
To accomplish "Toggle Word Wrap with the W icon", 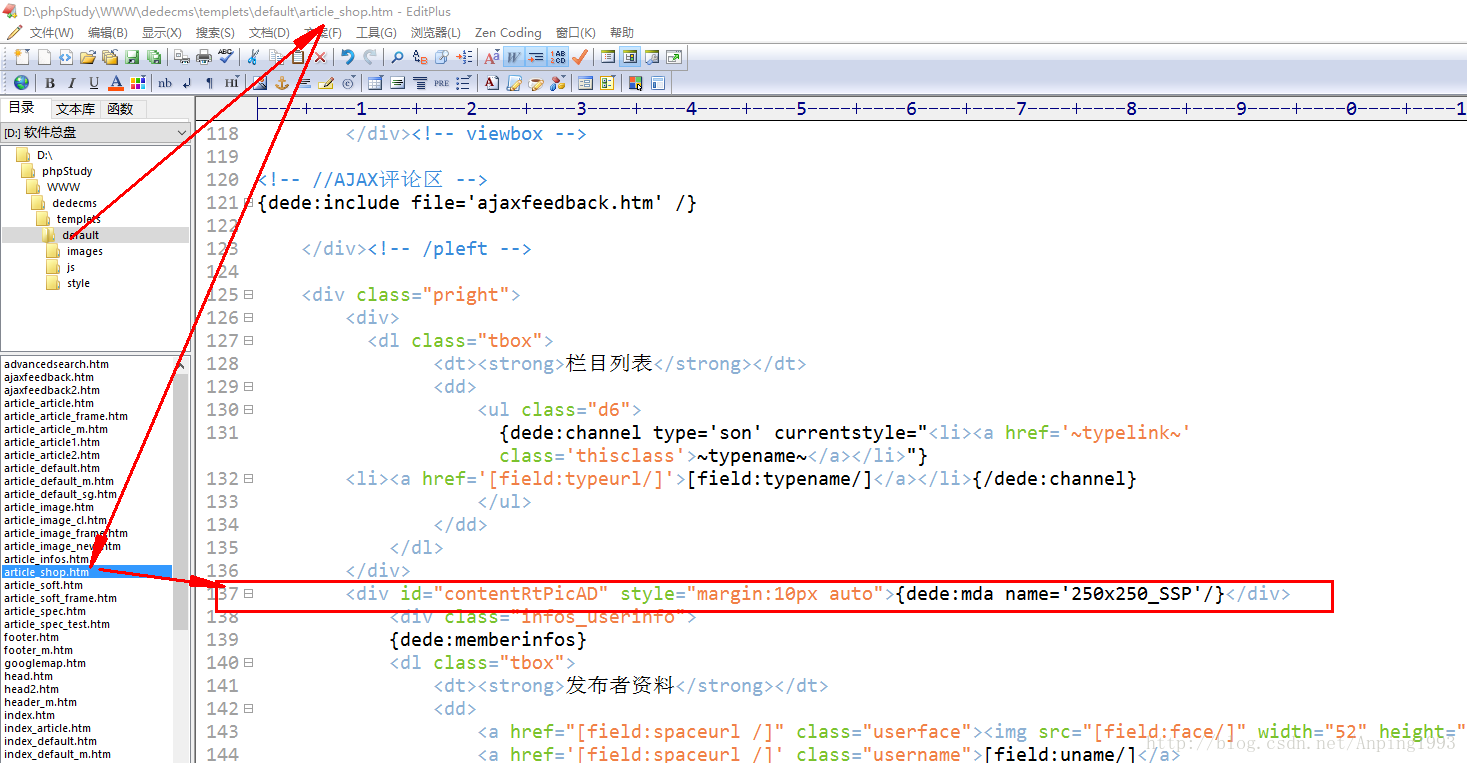I will point(513,57).
